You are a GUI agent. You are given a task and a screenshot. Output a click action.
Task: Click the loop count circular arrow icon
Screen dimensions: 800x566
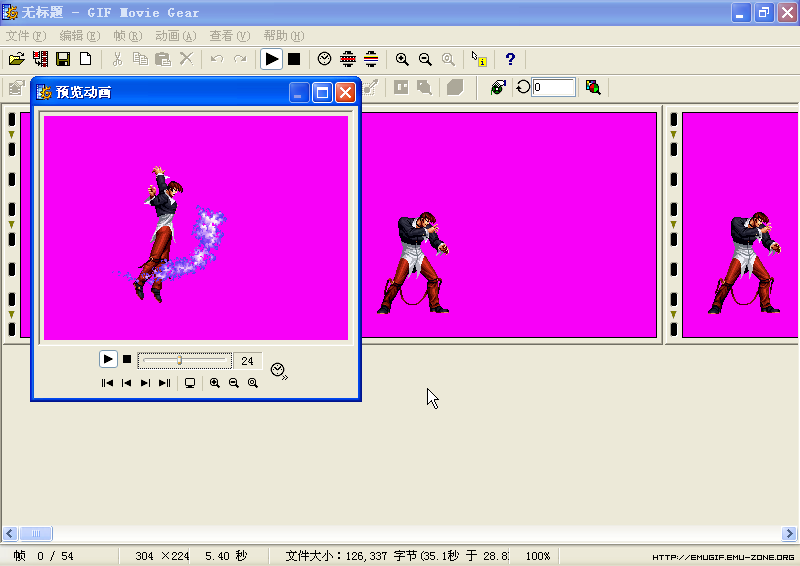[x=523, y=87]
